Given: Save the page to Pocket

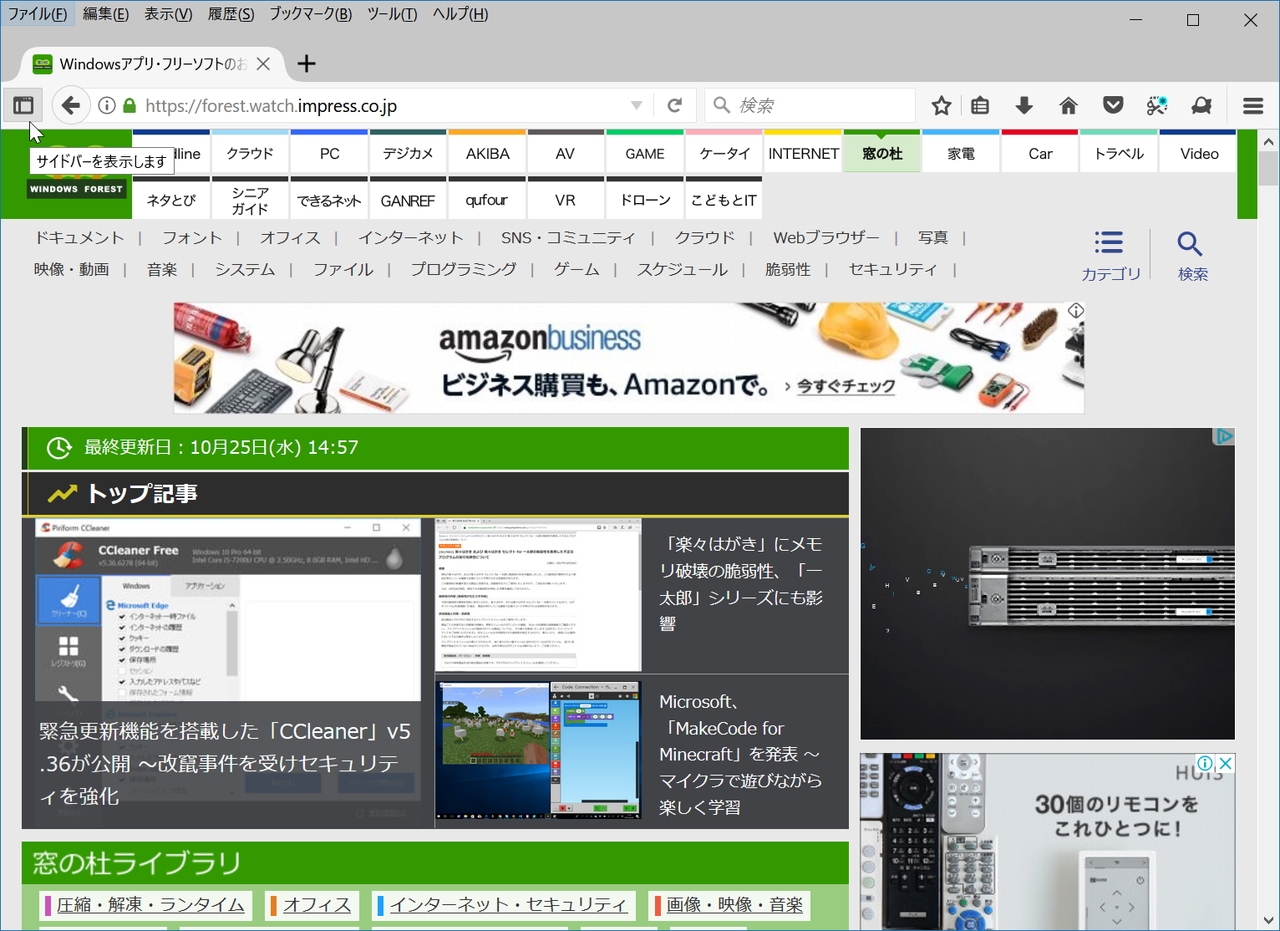Looking at the screenshot, I should click(x=1111, y=104).
